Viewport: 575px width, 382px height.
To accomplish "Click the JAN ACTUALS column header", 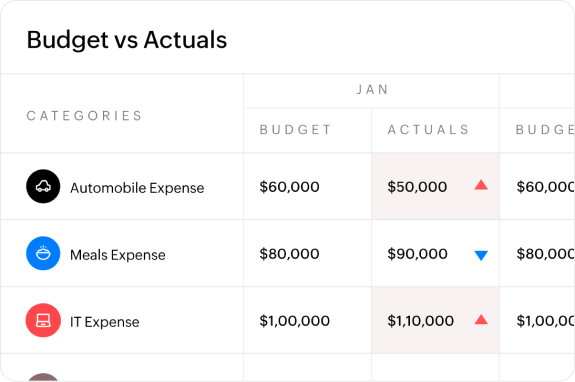I will pos(428,130).
